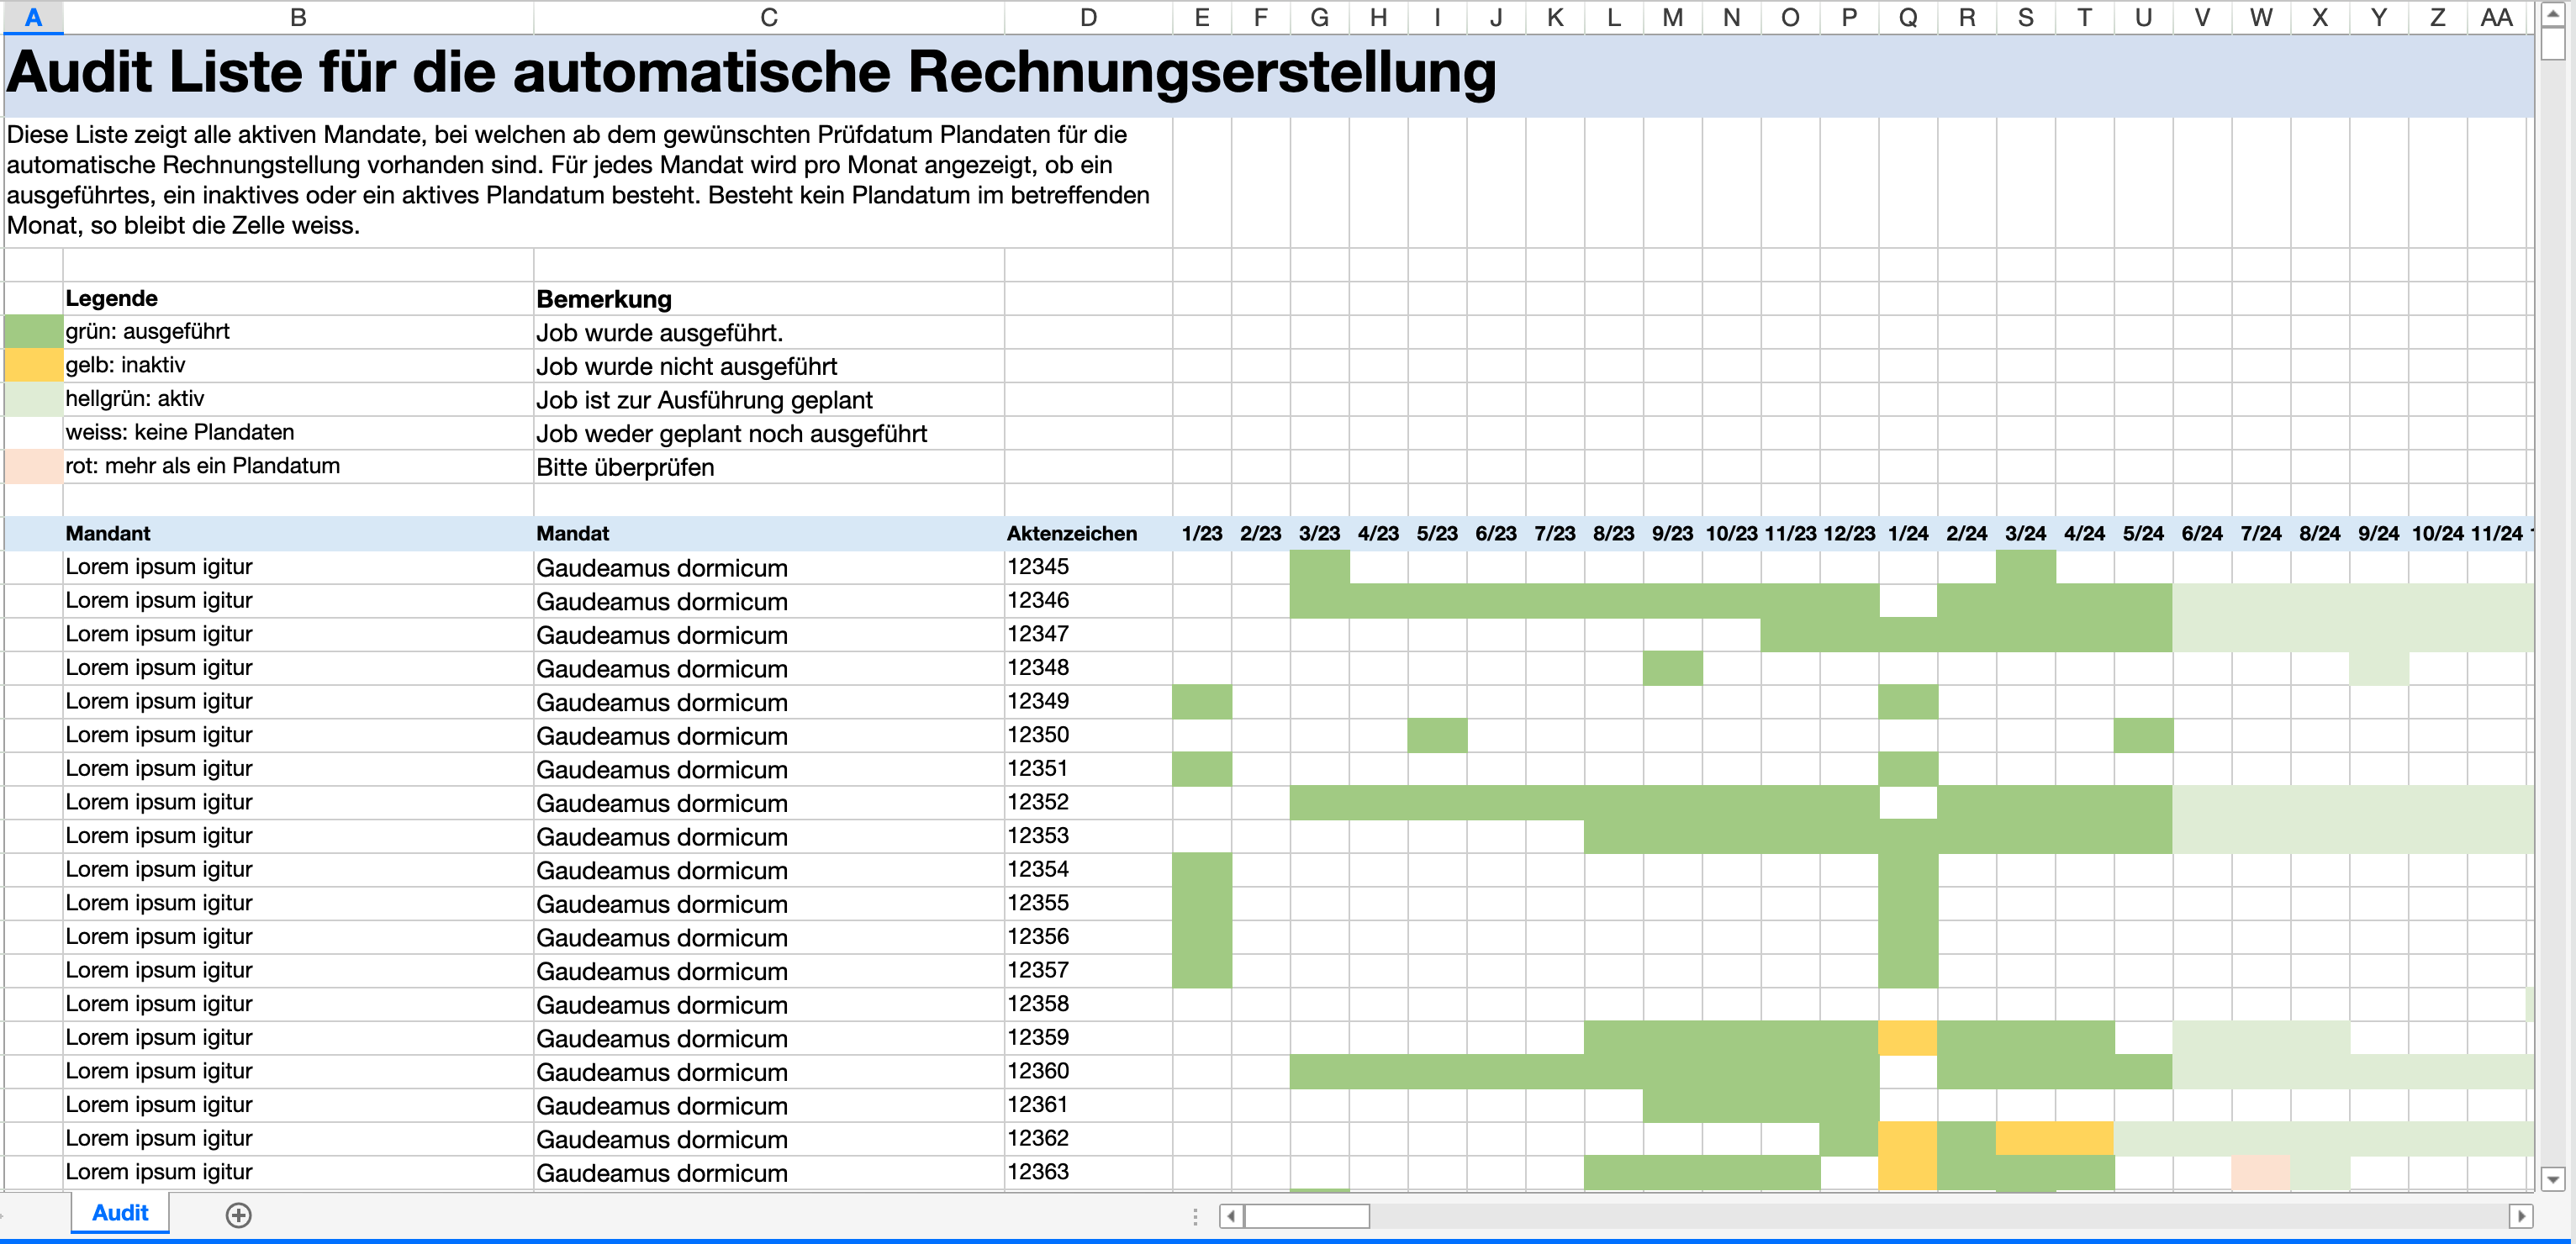The image size is (2576, 1244).
Task: Select the 'Bemerkung' header cell
Action: pyautogui.click(x=768, y=298)
